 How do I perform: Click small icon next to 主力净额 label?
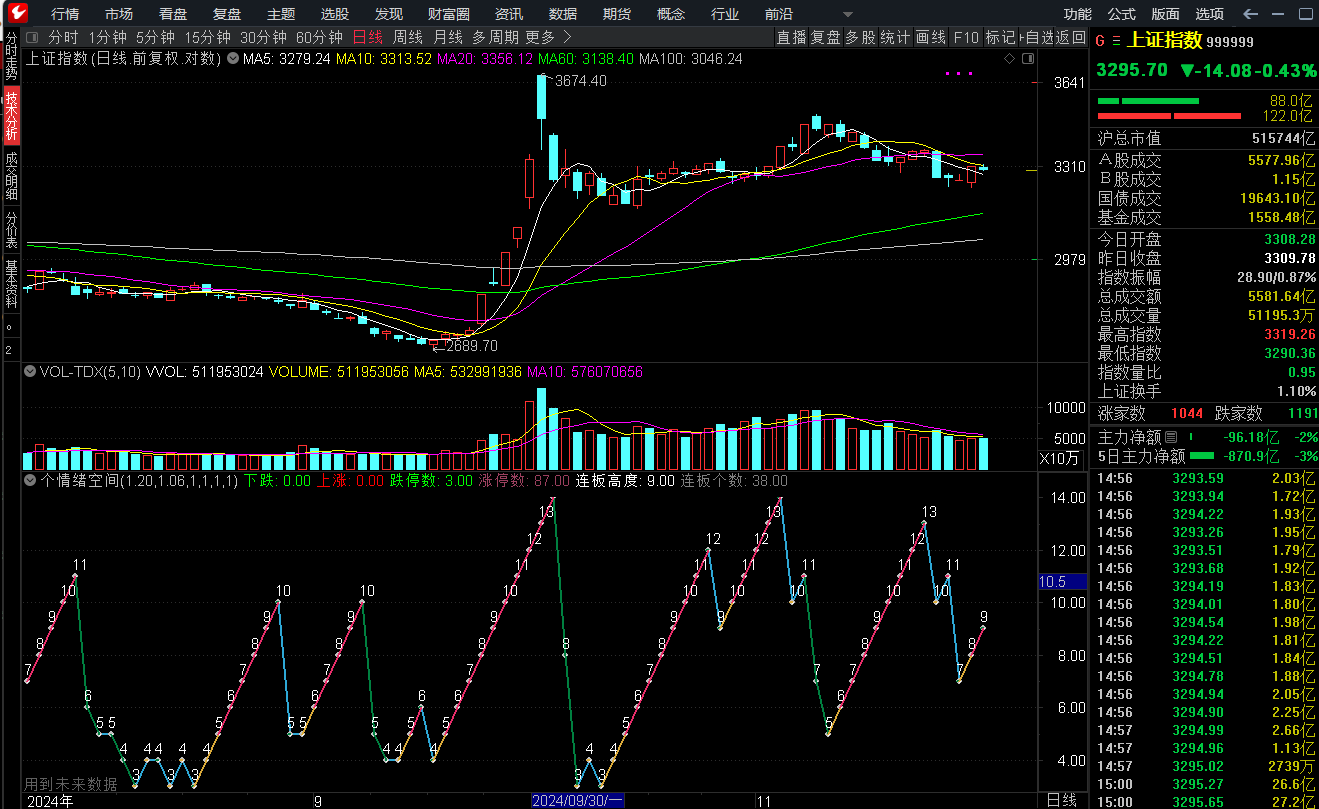(x=1170, y=437)
